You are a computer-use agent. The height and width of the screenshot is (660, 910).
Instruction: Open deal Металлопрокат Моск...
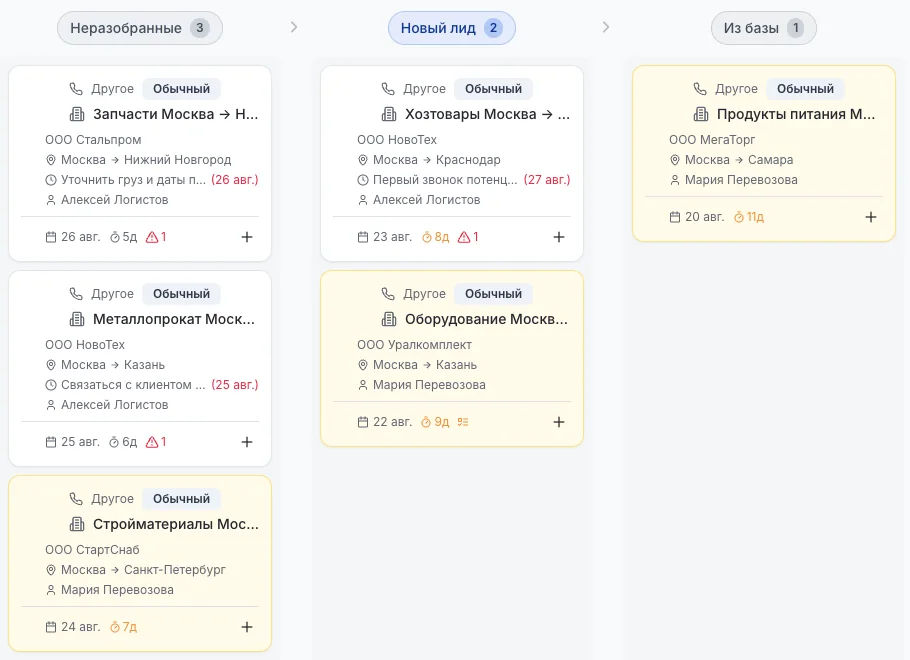click(174, 319)
